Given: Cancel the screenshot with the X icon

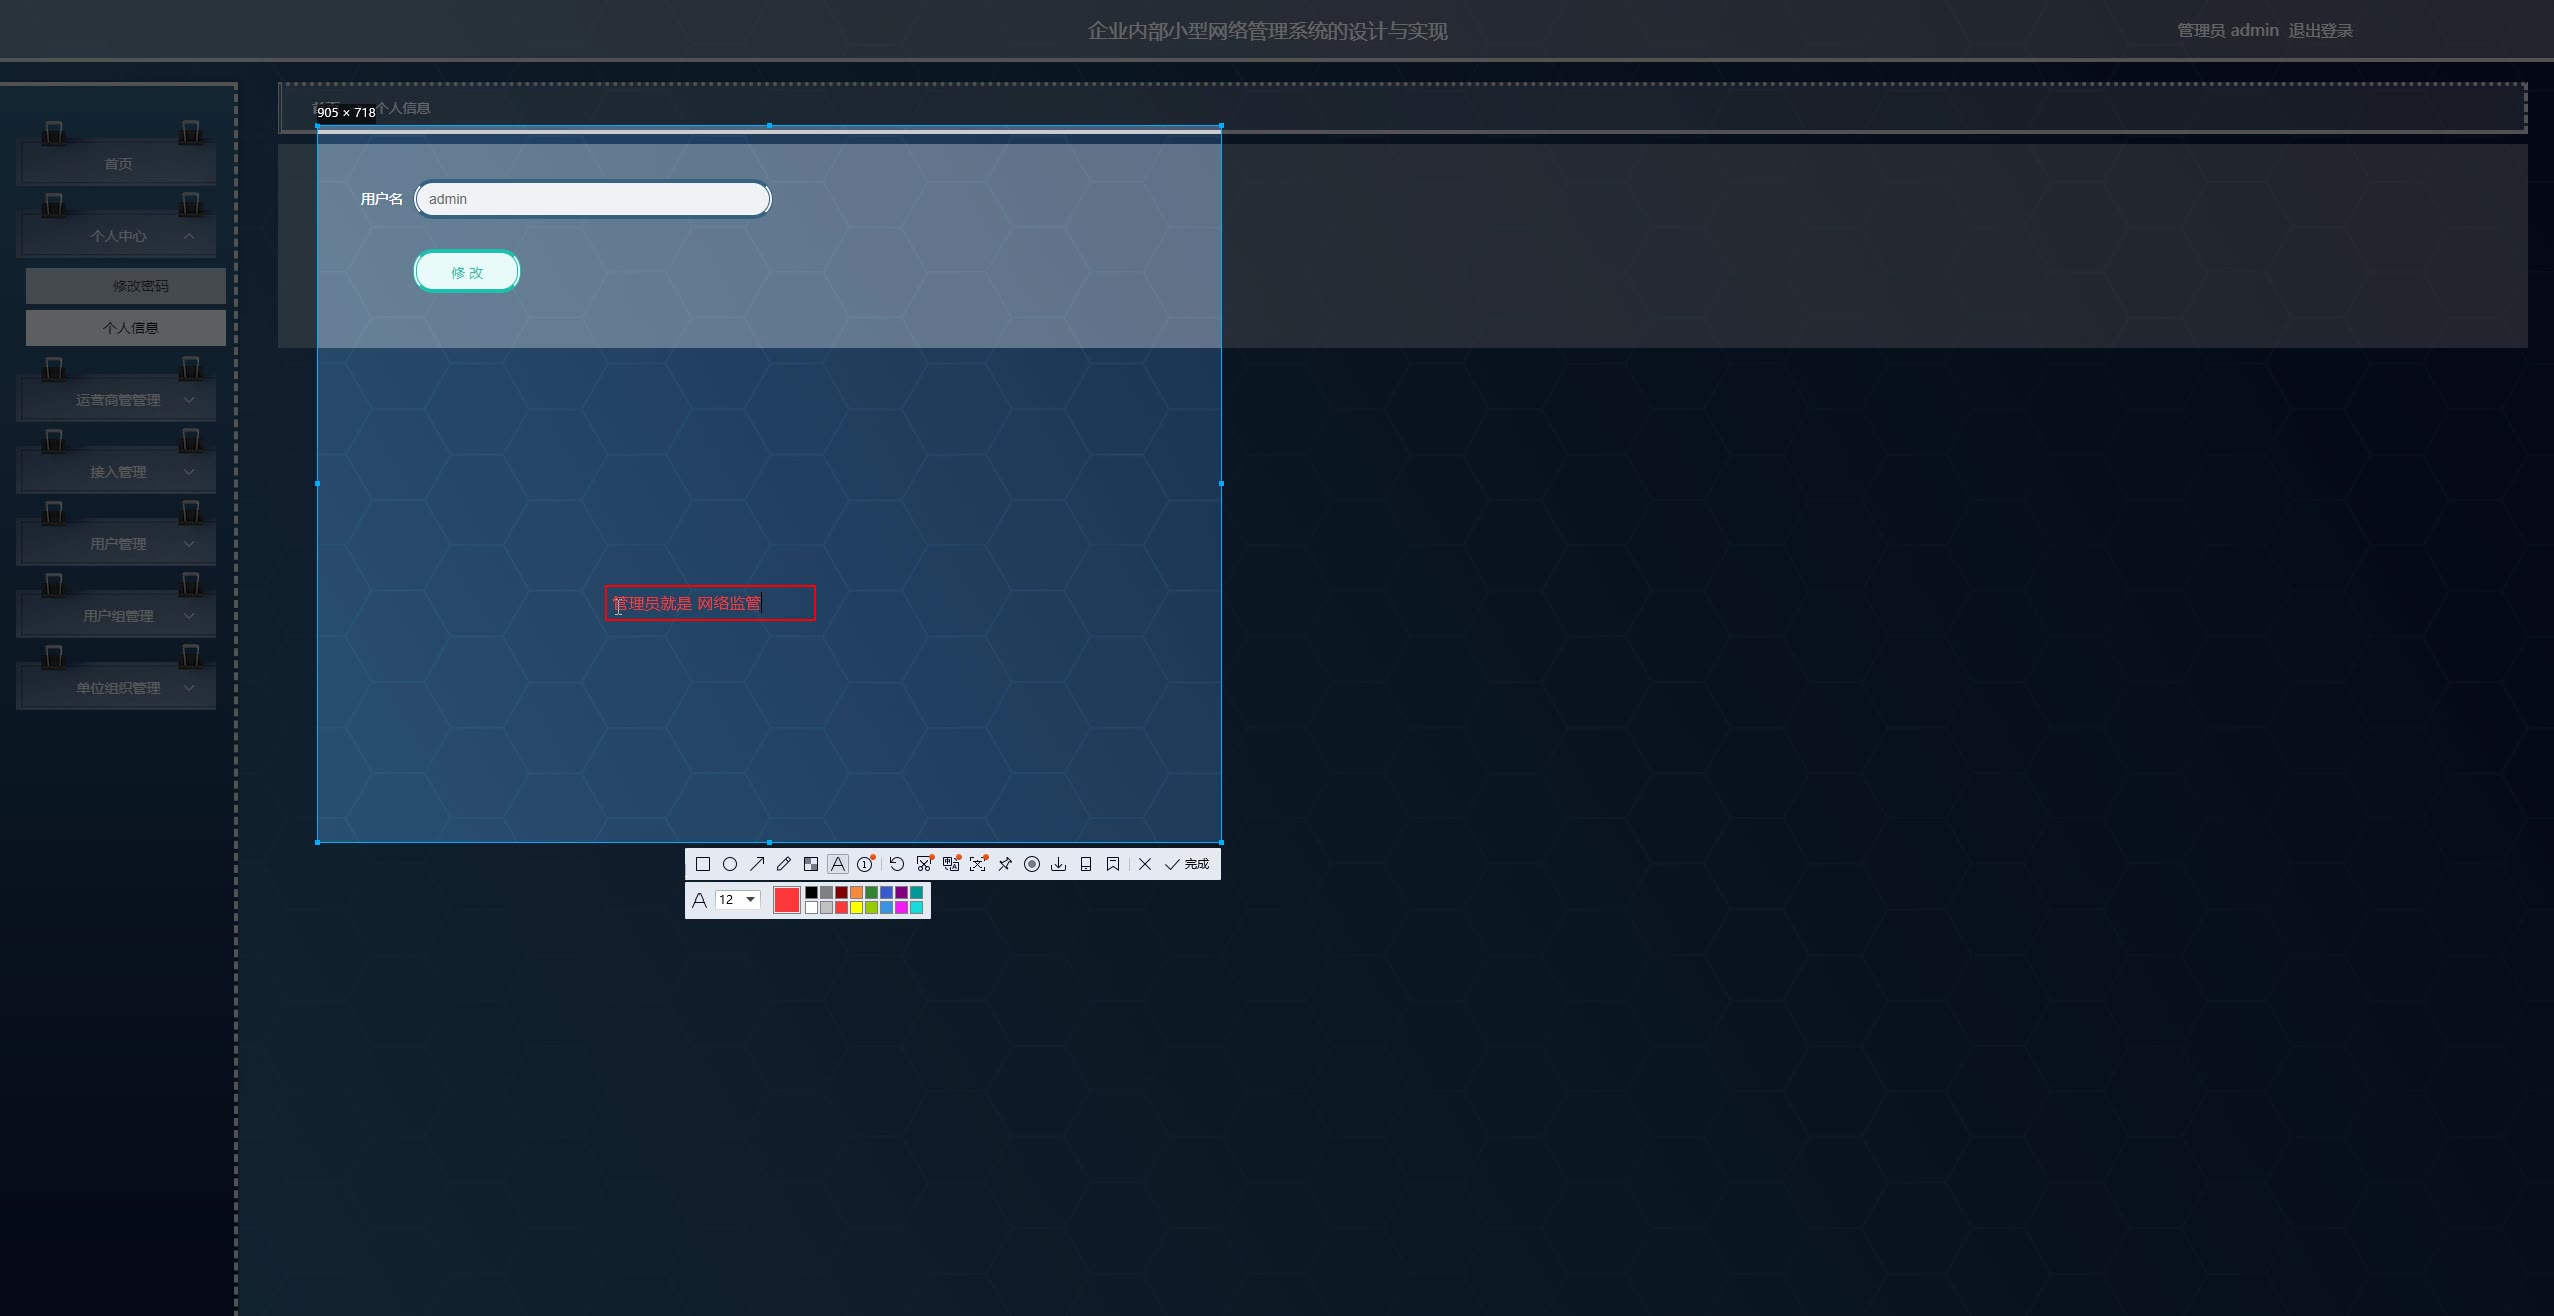Looking at the screenshot, I should click(1145, 864).
